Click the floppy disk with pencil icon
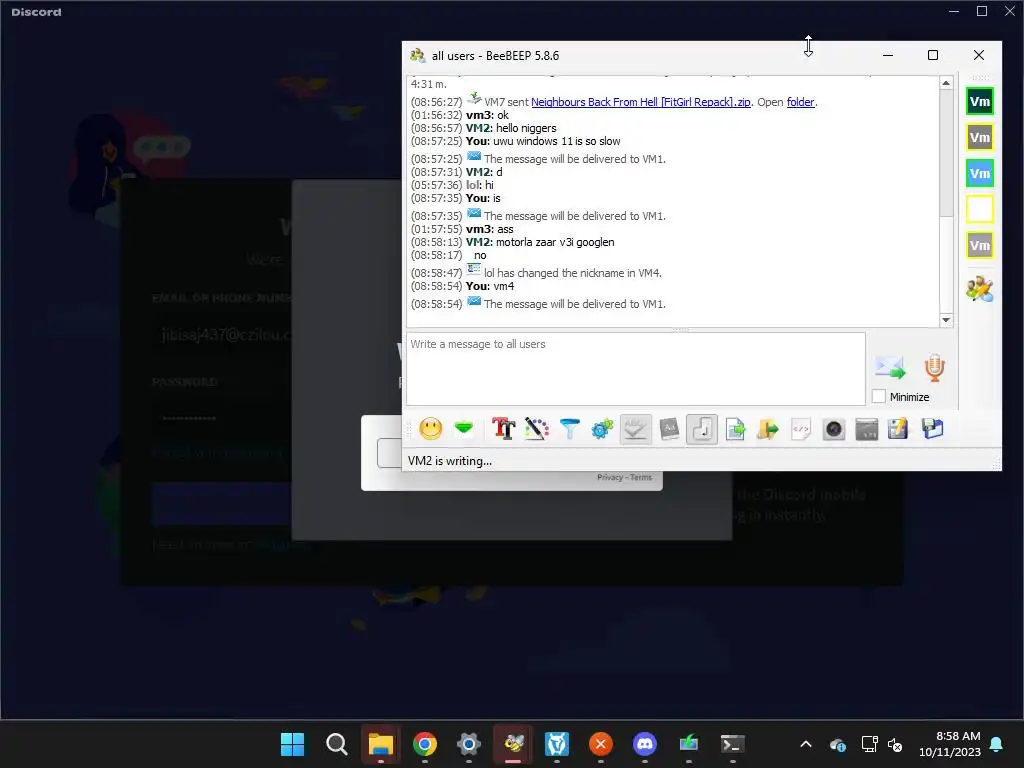 [899, 429]
